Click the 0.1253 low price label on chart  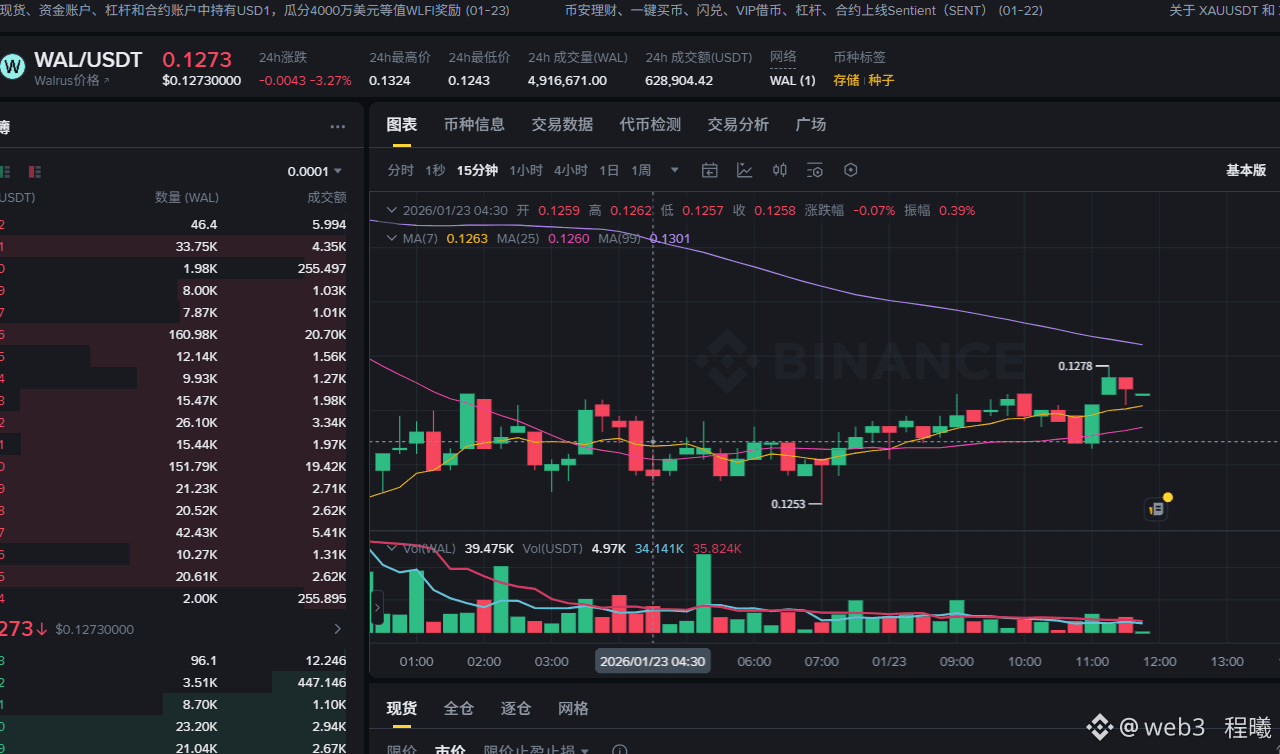(x=788, y=504)
